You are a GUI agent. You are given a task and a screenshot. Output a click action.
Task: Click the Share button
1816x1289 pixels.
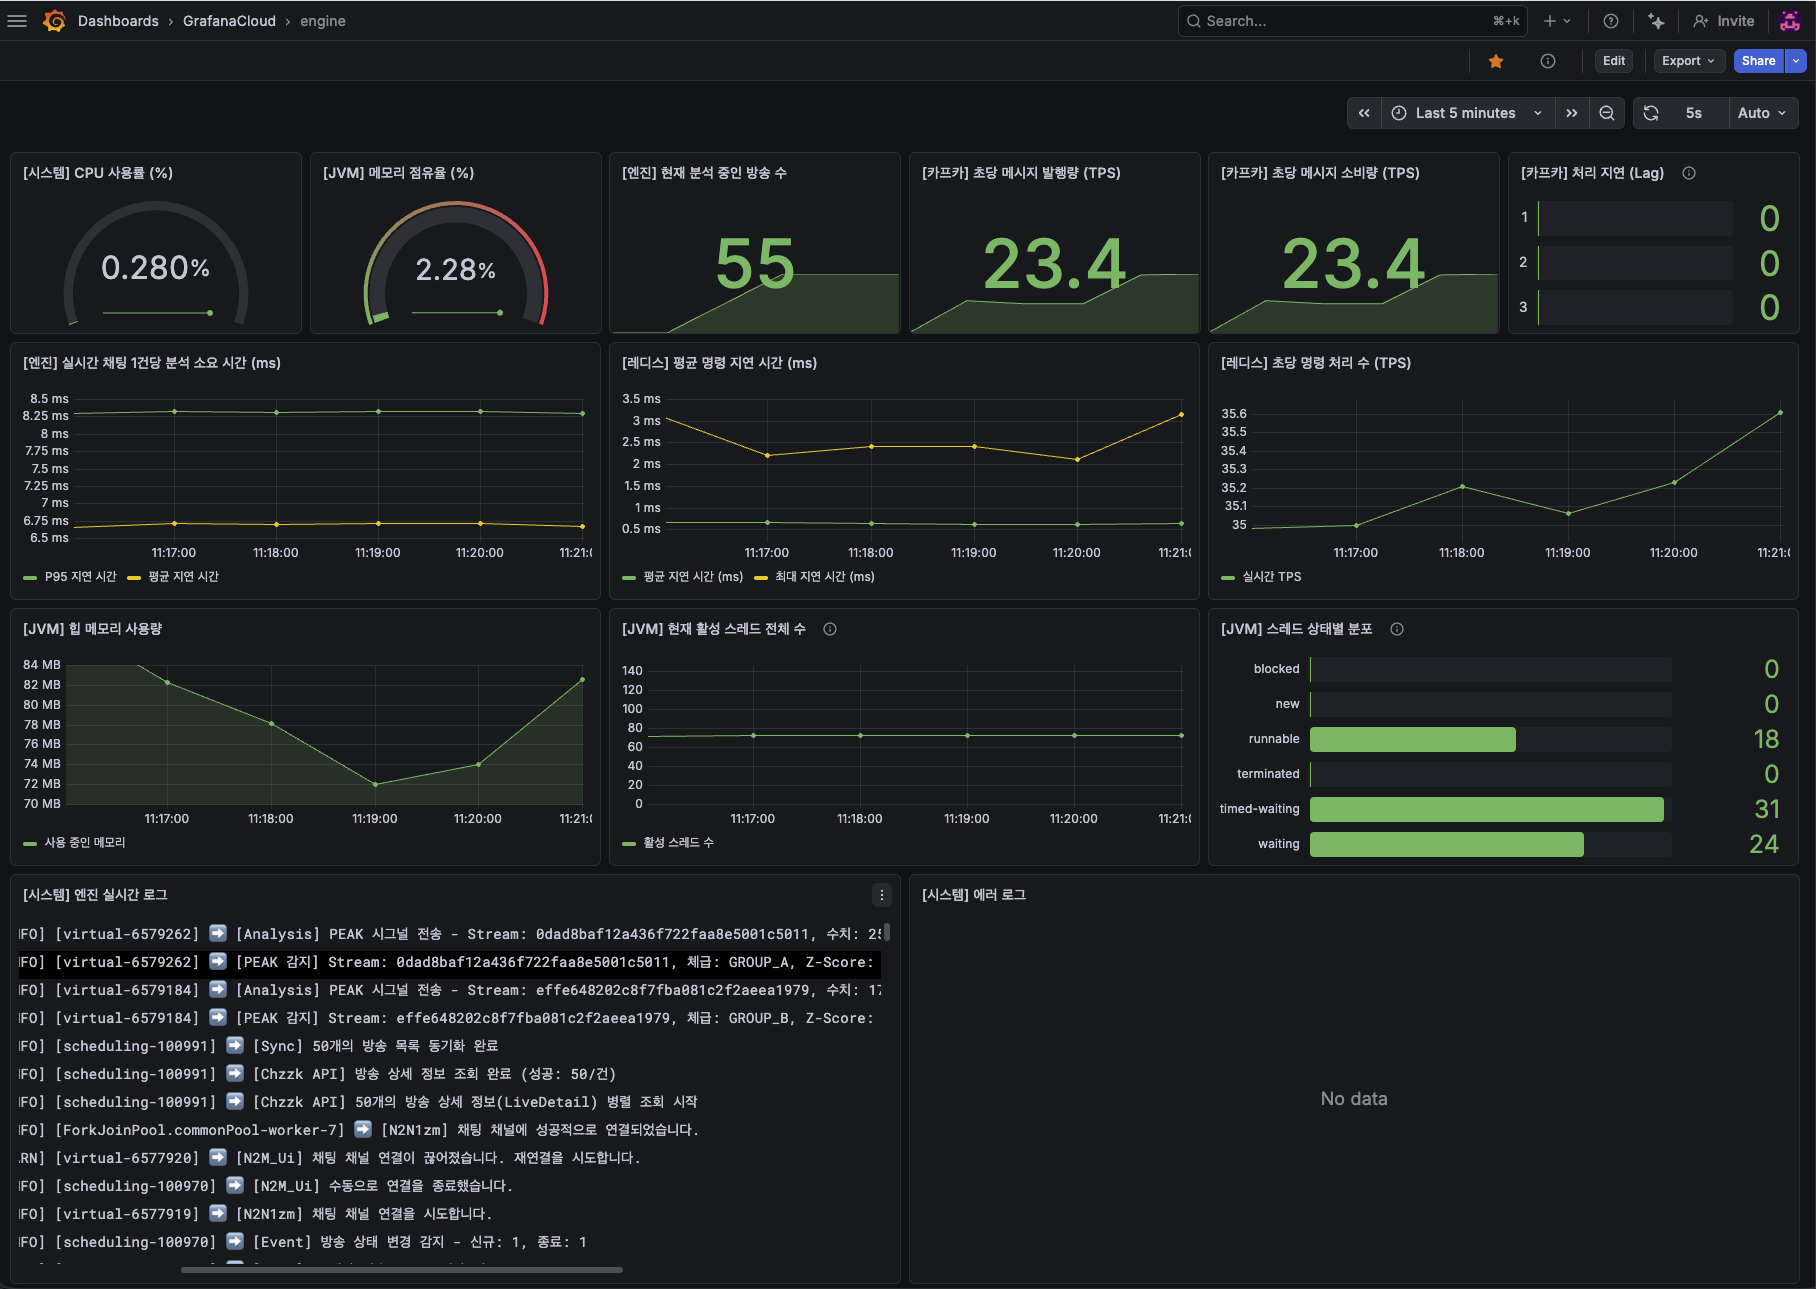point(1758,61)
